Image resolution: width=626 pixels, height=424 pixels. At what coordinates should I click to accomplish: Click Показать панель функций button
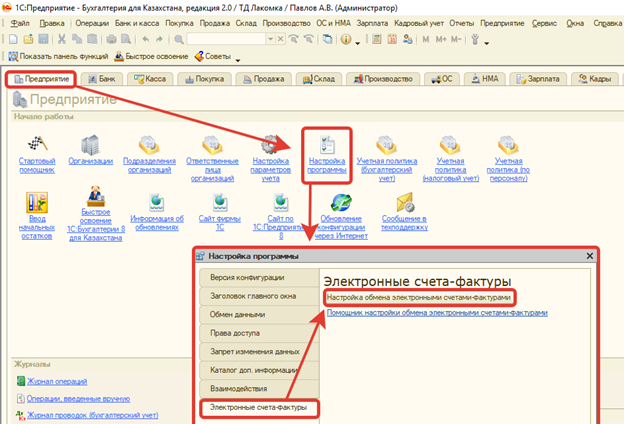58,56
